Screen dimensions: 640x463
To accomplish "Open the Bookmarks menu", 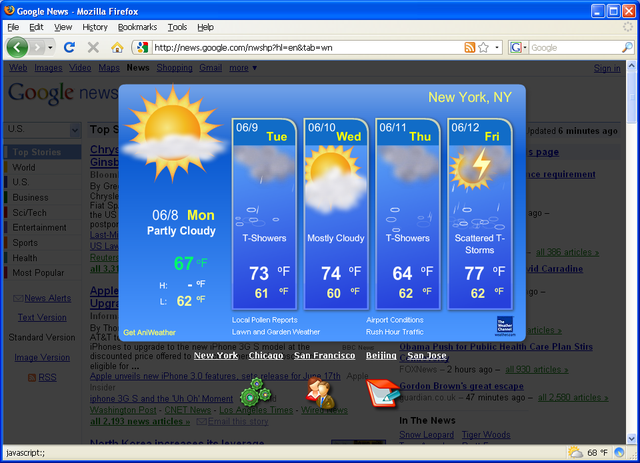I will point(137,27).
